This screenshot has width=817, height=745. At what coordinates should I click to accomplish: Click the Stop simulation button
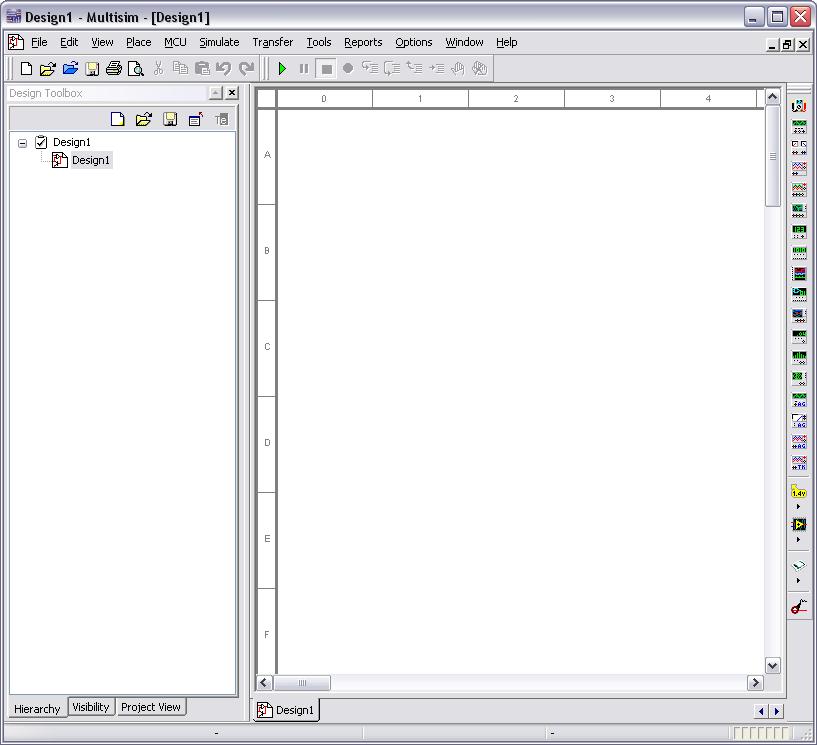click(x=326, y=69)
